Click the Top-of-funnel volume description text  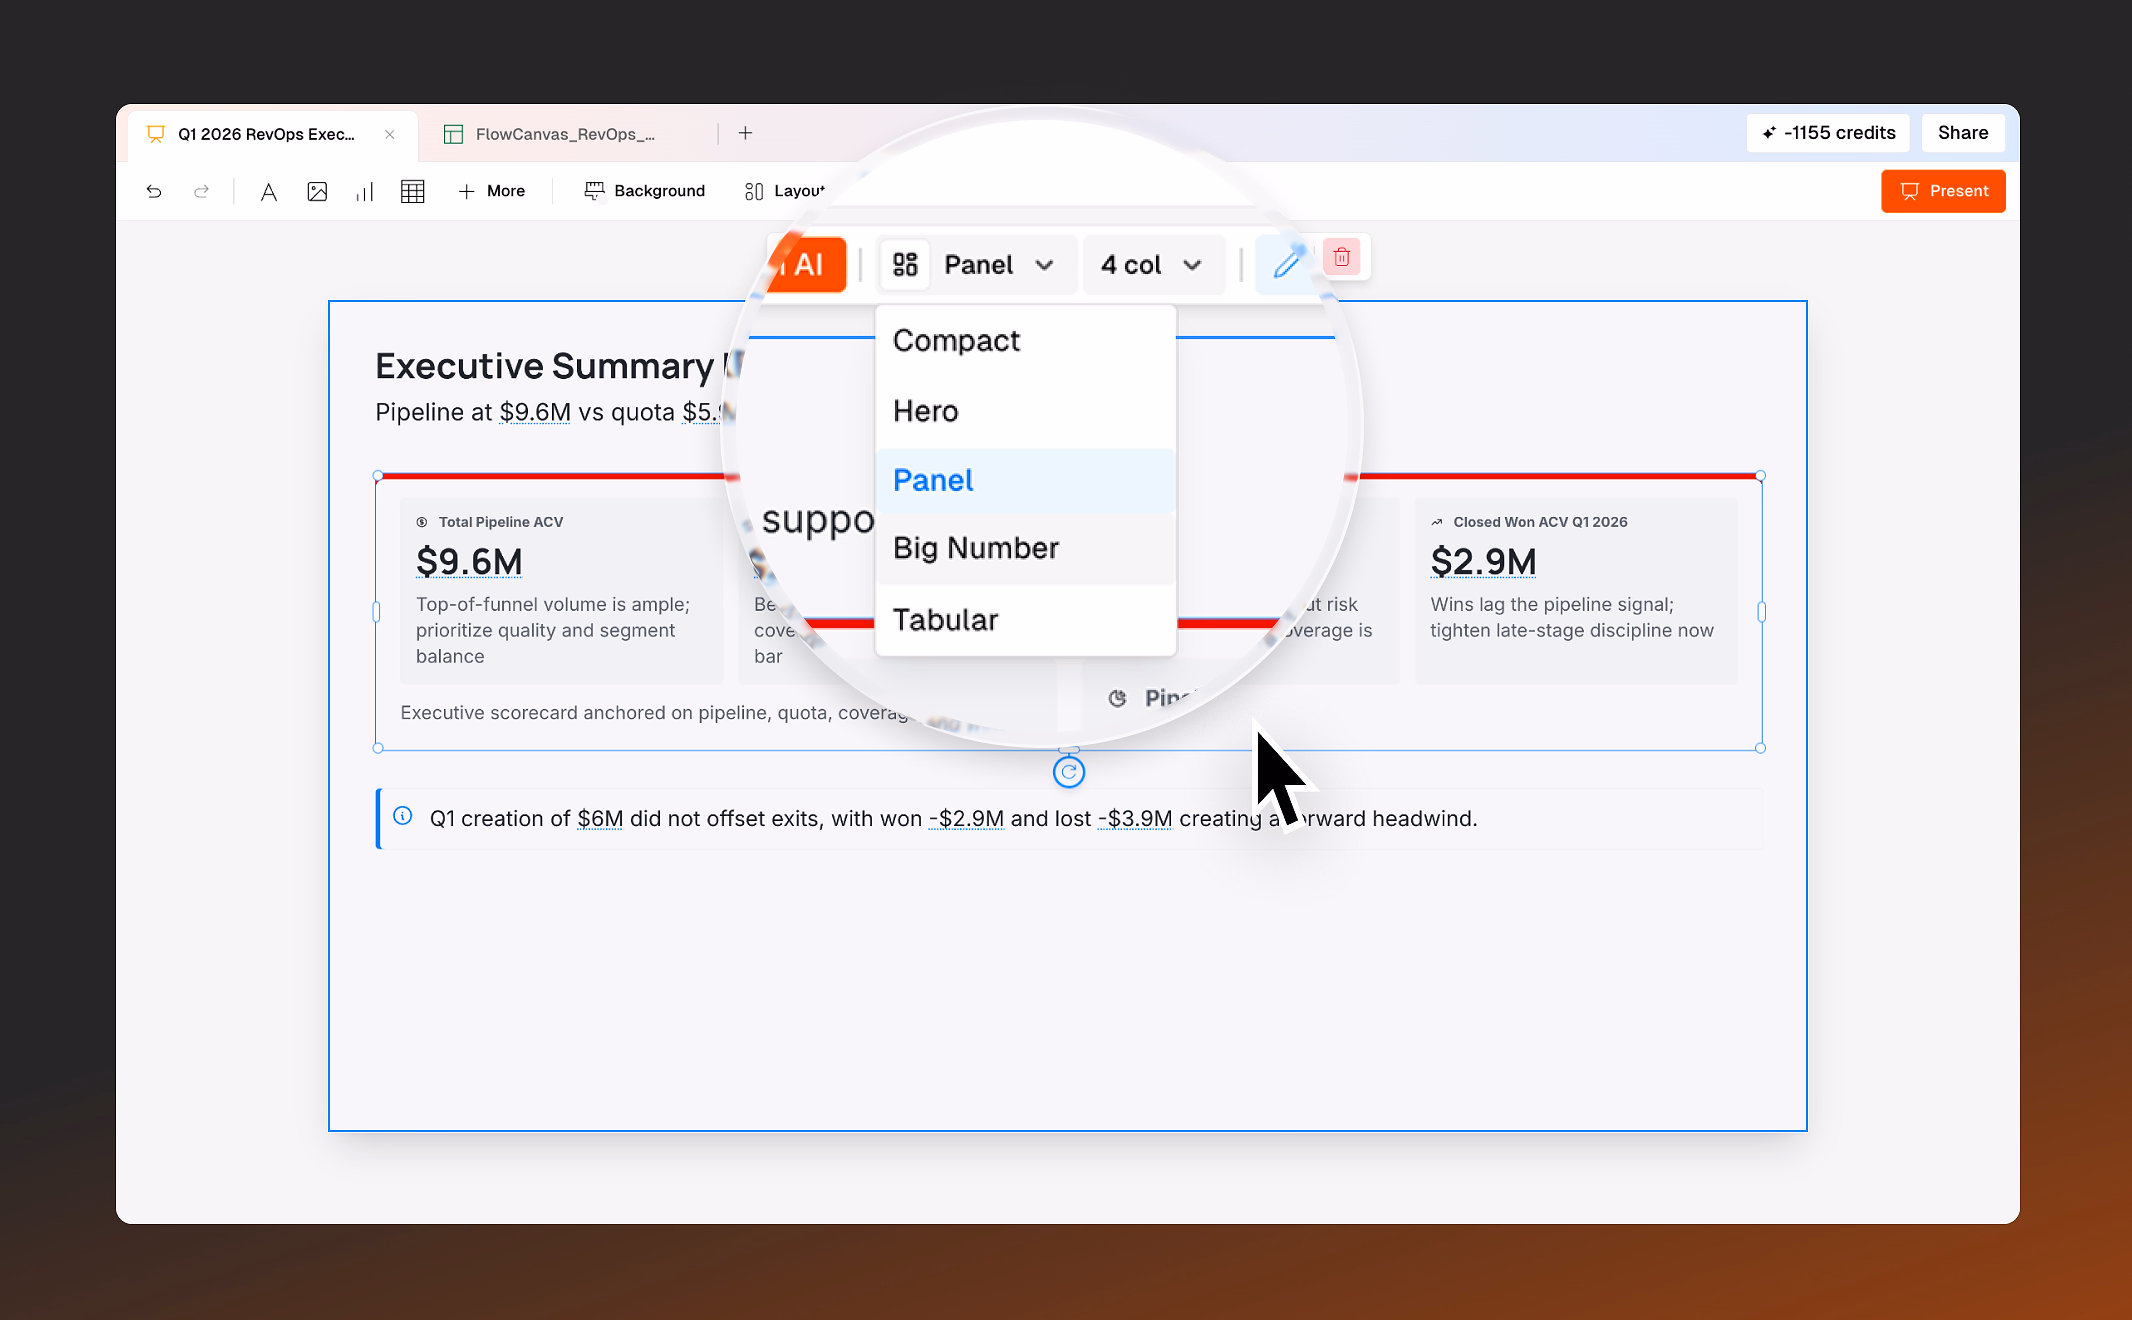pos(553,630)
